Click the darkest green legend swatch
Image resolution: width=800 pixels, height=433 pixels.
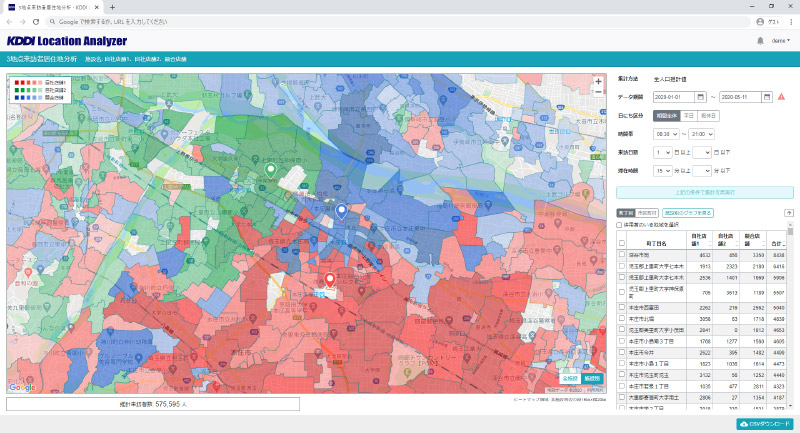coord(17,90)
